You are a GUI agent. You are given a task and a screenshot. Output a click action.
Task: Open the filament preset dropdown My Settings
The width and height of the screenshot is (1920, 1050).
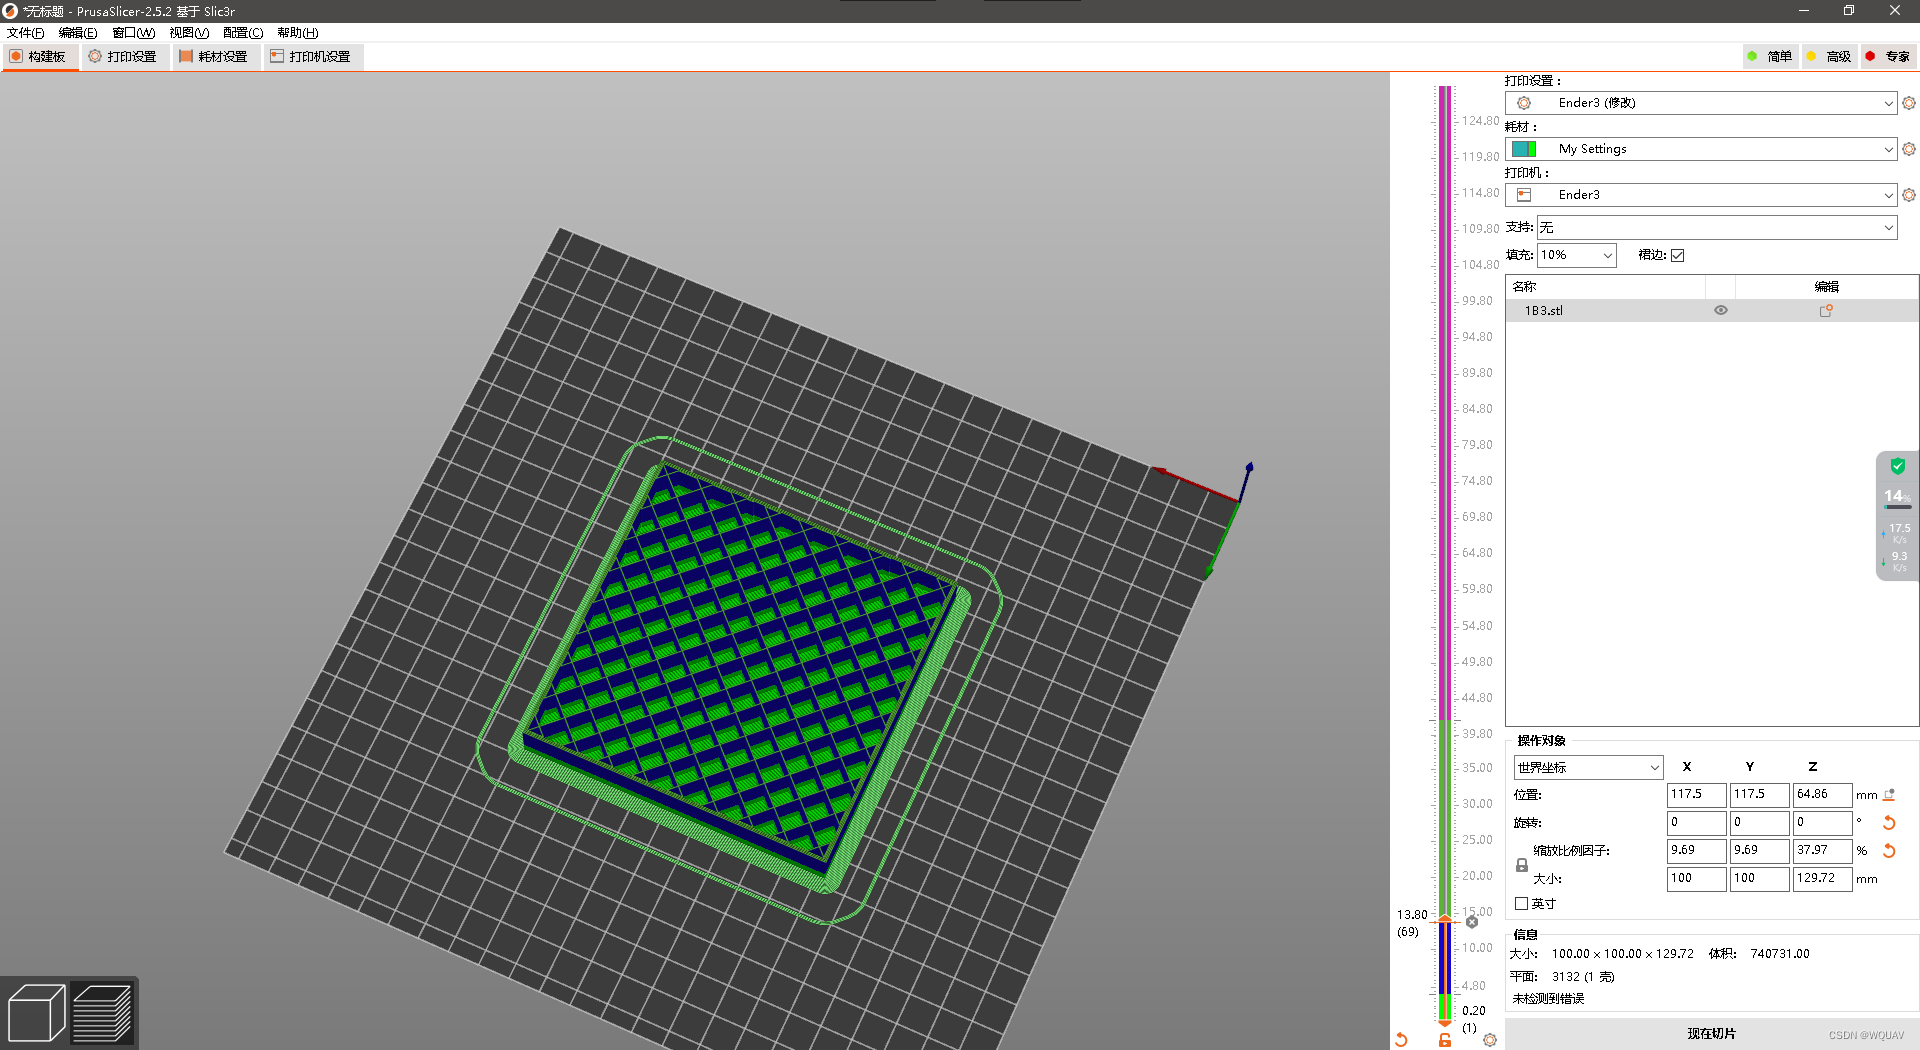(x=1700, y=149)
